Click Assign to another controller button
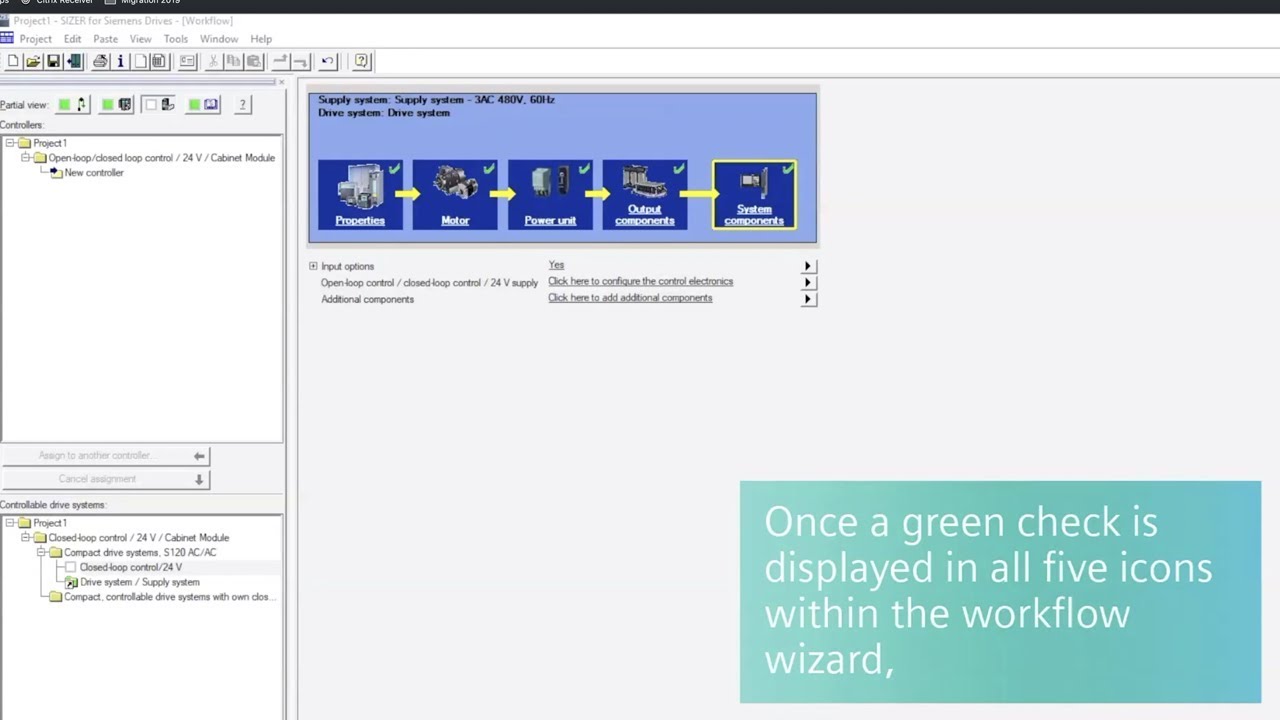This screenshot has width=1280, height=720. pos(106,456)
